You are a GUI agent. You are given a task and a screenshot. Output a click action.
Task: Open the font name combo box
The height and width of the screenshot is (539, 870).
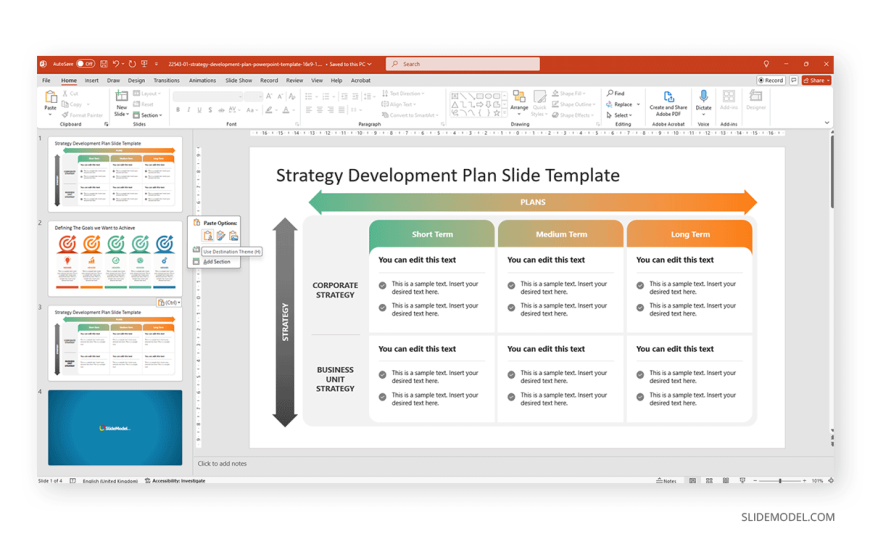click(208, 97)
